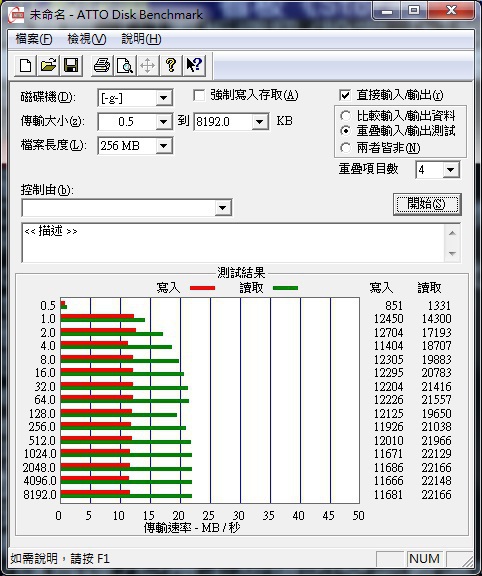The image size is (482, 576).
Task: Click the 傳輸速率 - MB / 秒 axis label
Action: pos(192,528)
